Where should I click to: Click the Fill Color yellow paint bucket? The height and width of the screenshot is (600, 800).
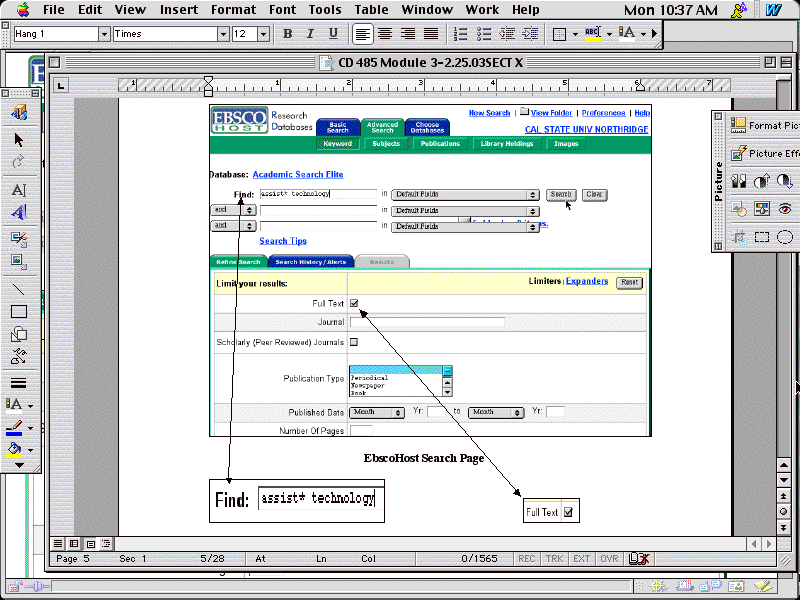15,449
